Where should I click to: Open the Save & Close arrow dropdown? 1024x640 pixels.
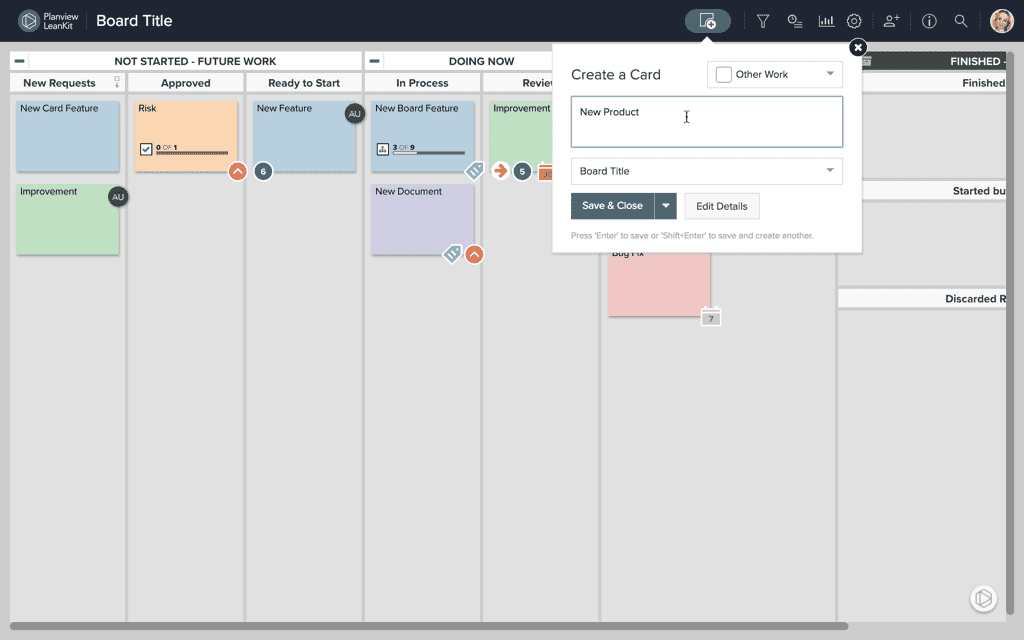click(665, 206)
